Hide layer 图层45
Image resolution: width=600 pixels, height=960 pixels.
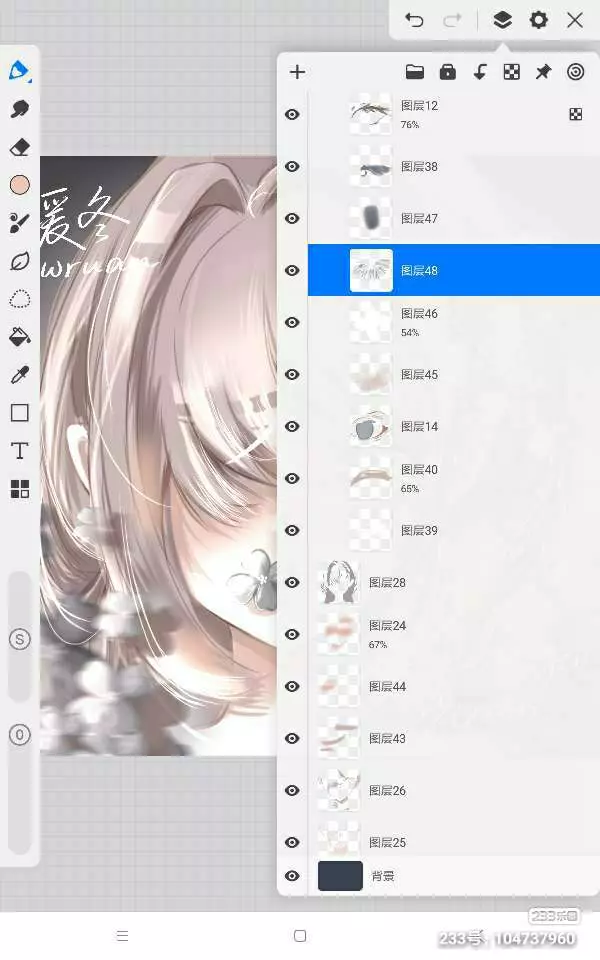[x=293, y=374]
